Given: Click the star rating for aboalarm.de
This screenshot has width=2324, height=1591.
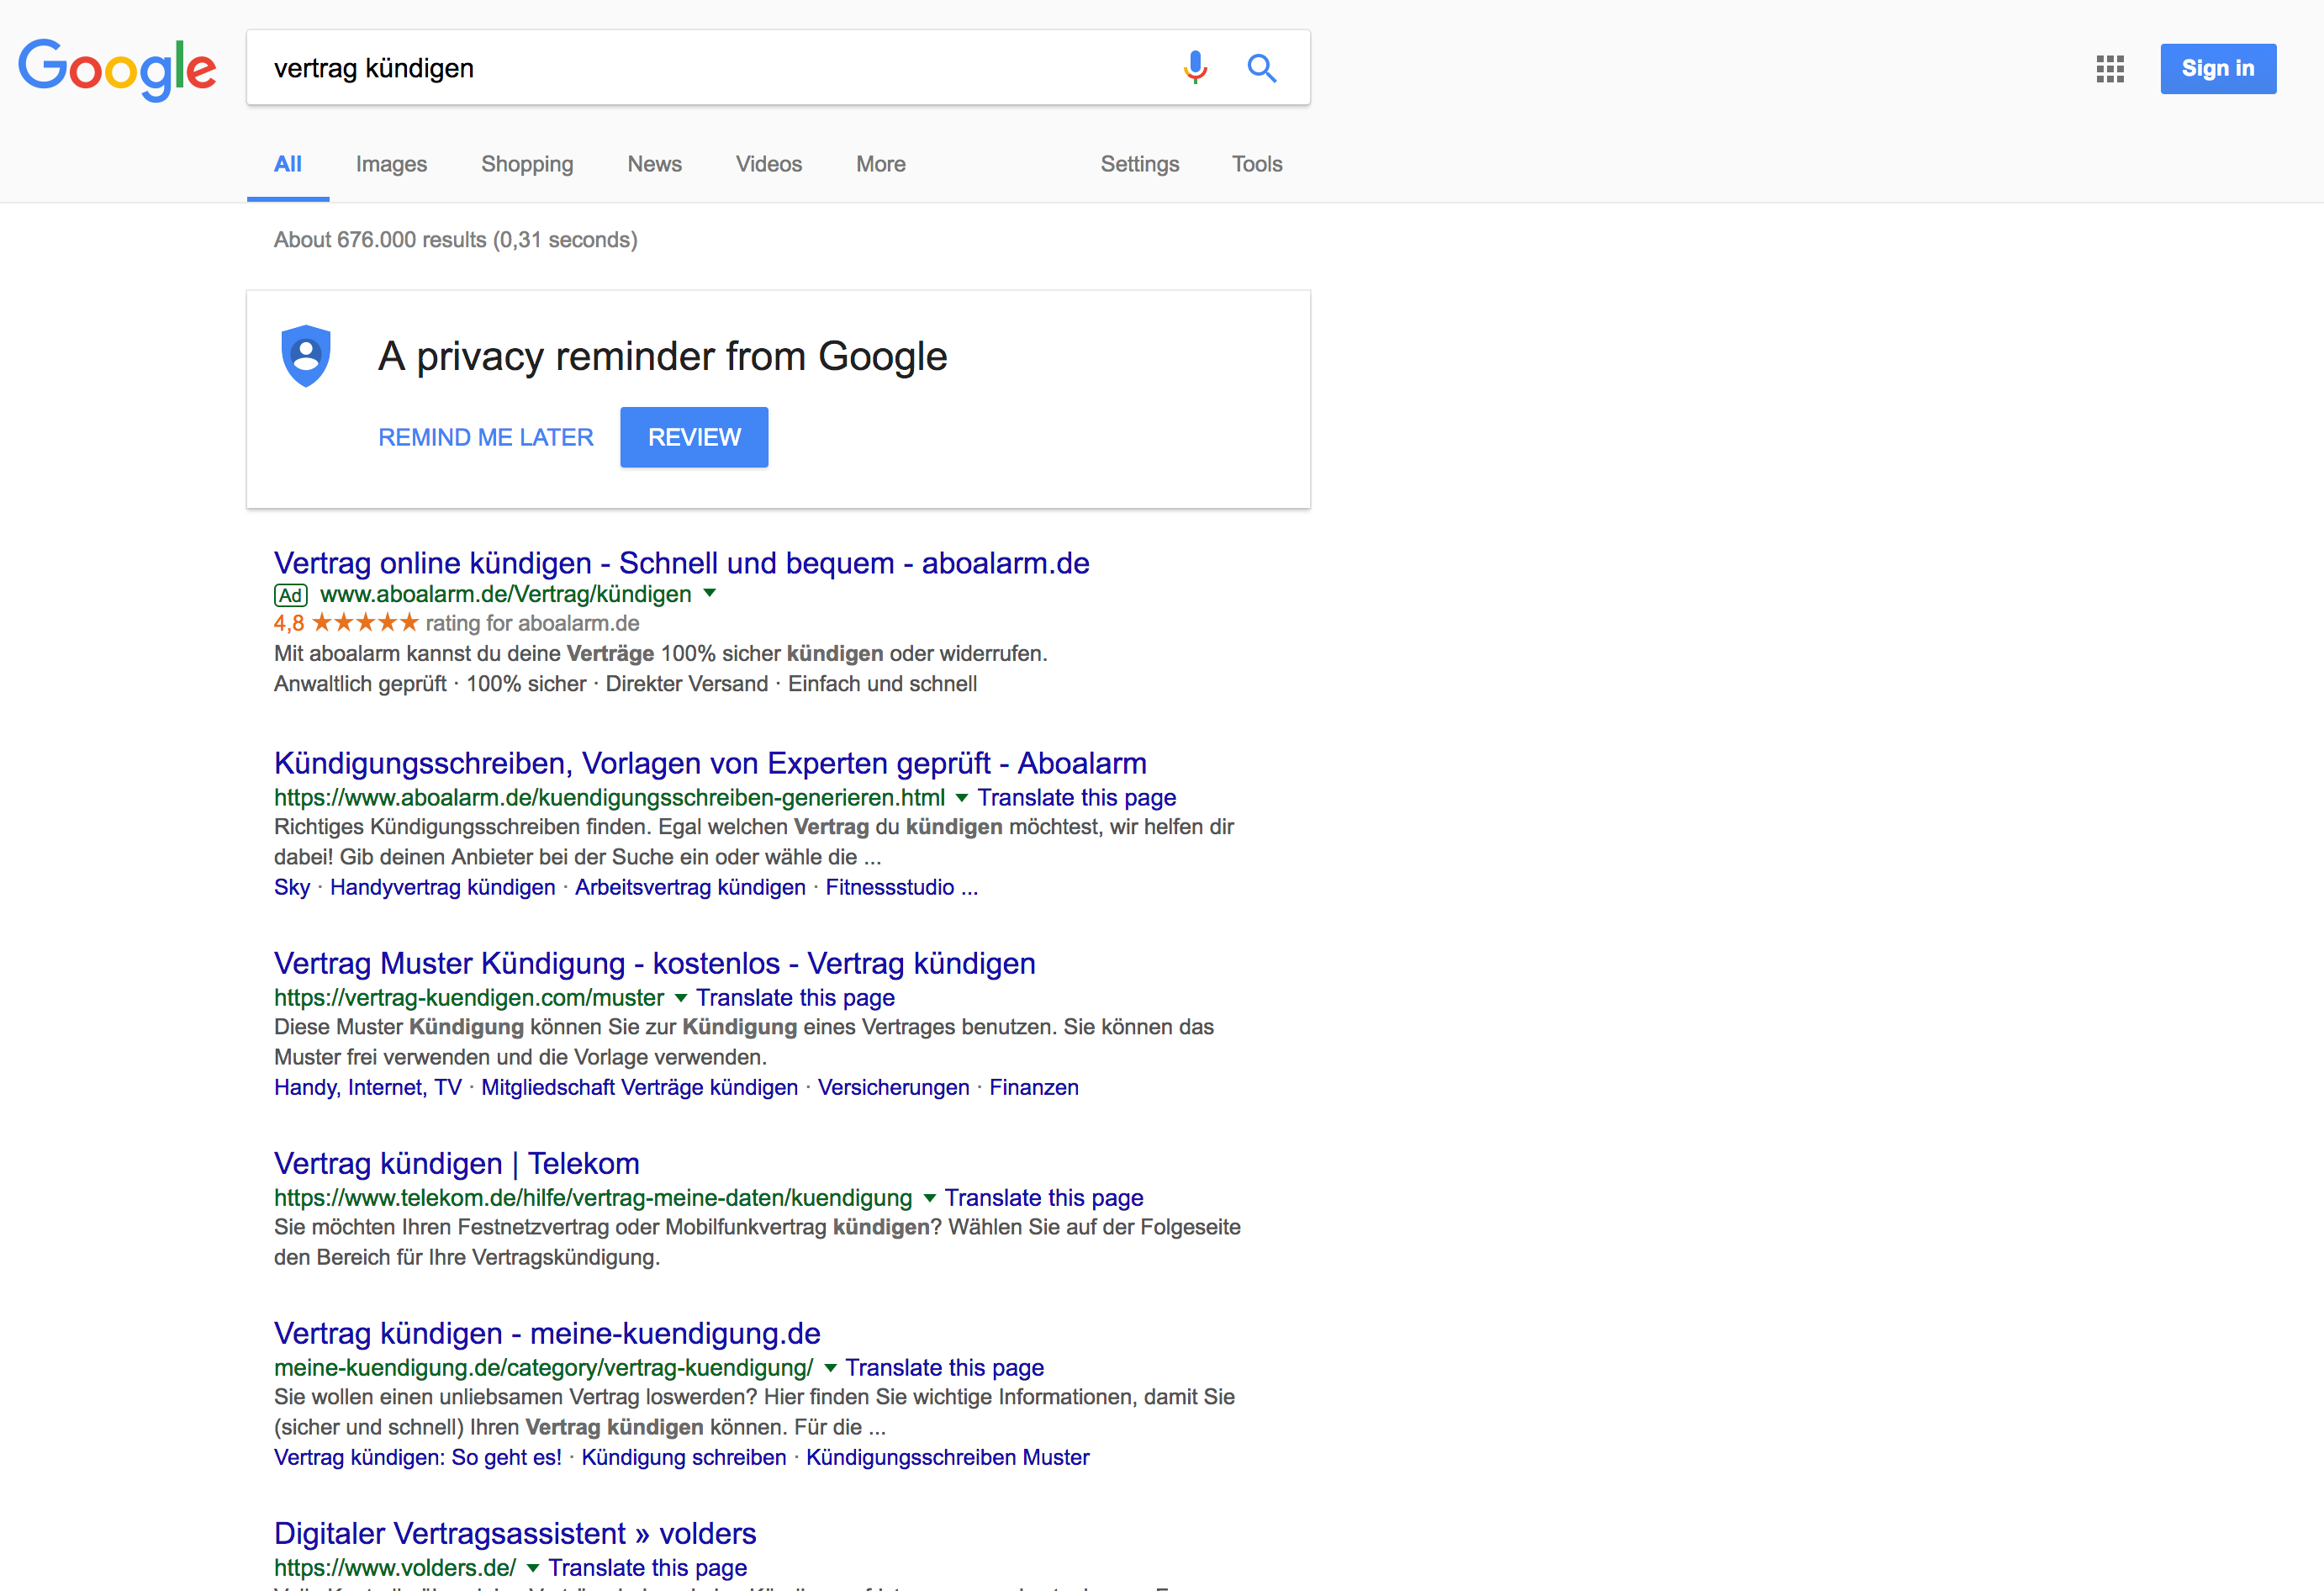Looking at the screenshot, I should pyautogui.click(x=365, y=623).
